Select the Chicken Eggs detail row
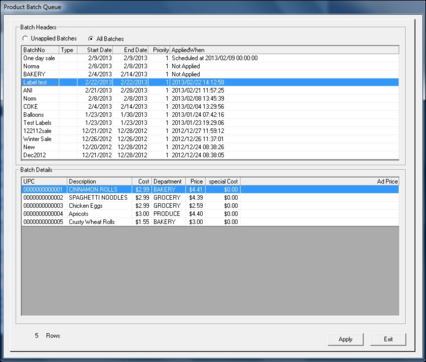 [x=210, y=206]
